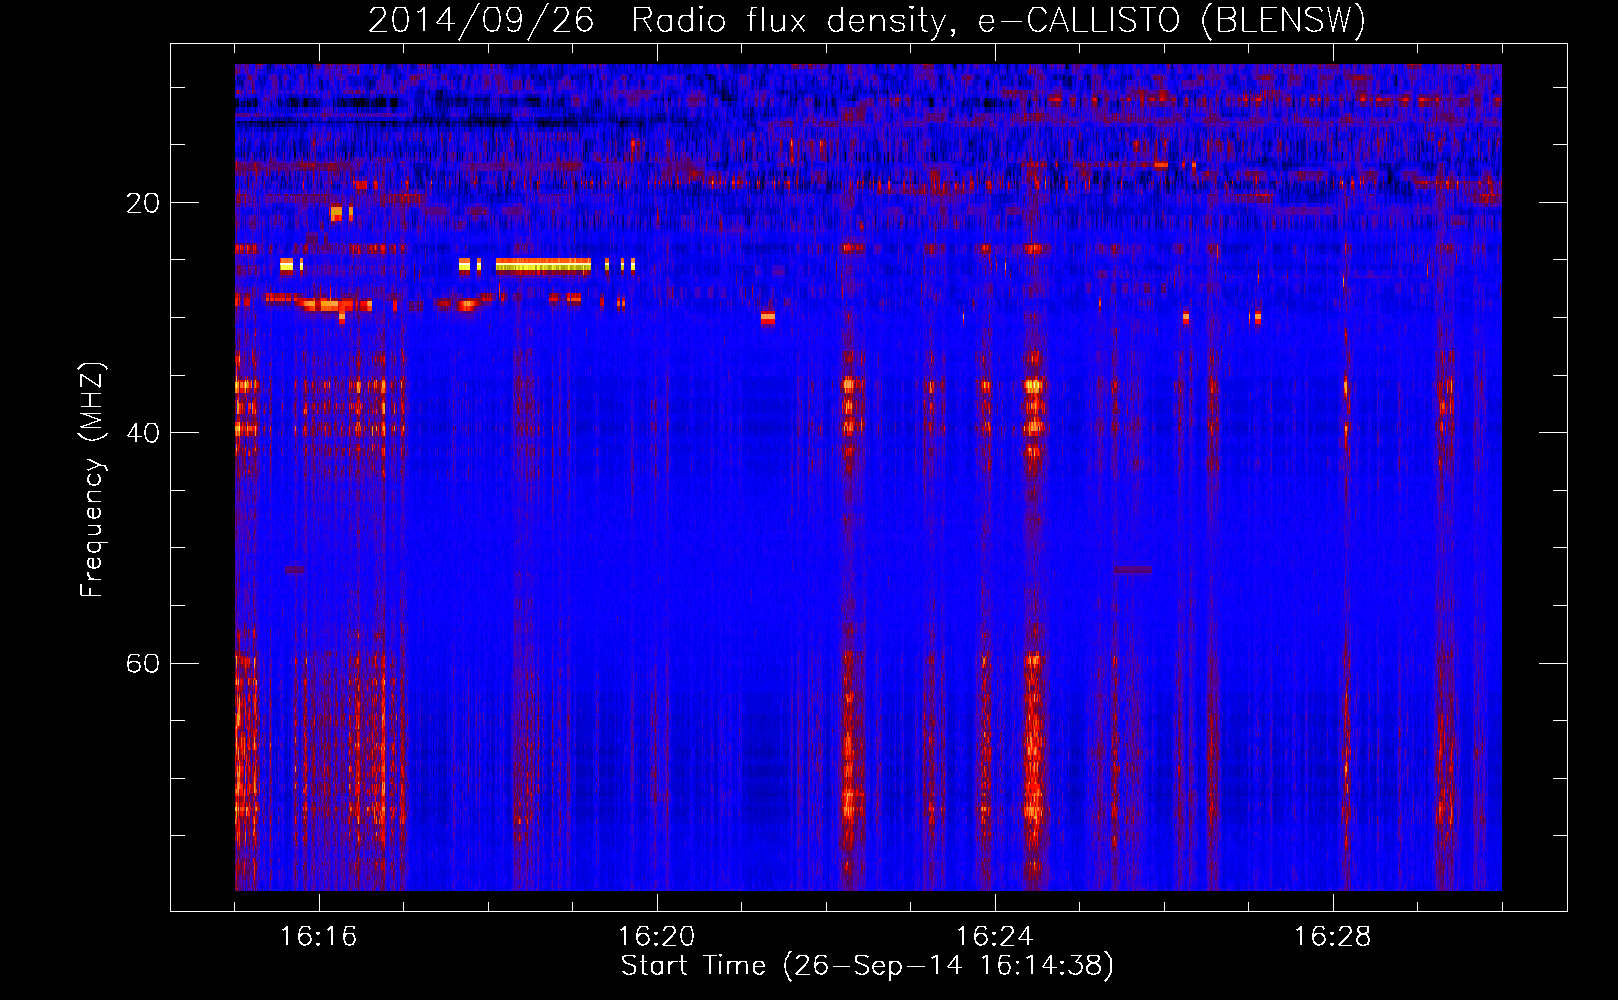The height and width of the screenshot is (1000, 1618).
Task: Click the plot title 'Radio flux density, e-CALLISTO (BLENSW)'
Action: [998, 21]
